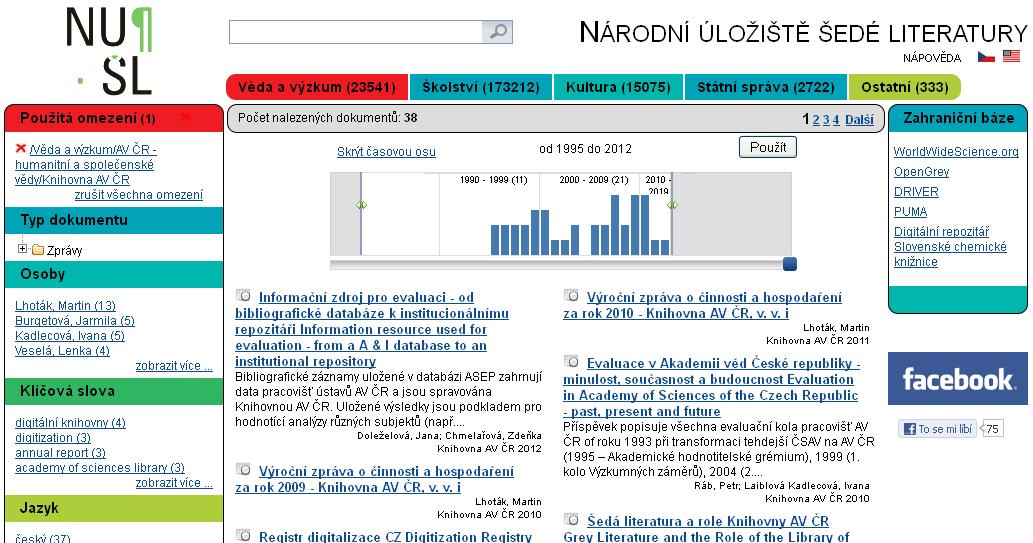Go to results page 4
The image size is (1033, 543).
836,120
